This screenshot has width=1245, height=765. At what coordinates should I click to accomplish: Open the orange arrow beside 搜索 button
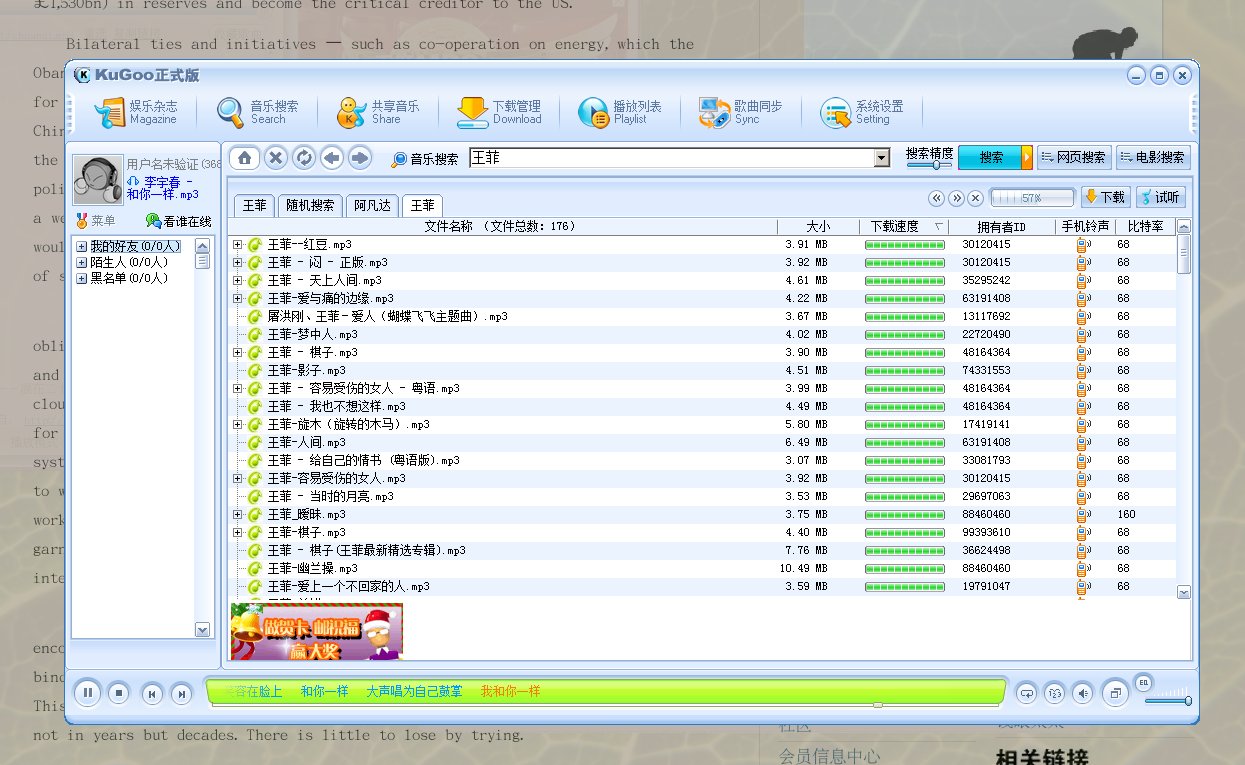tap(1027, 157)
